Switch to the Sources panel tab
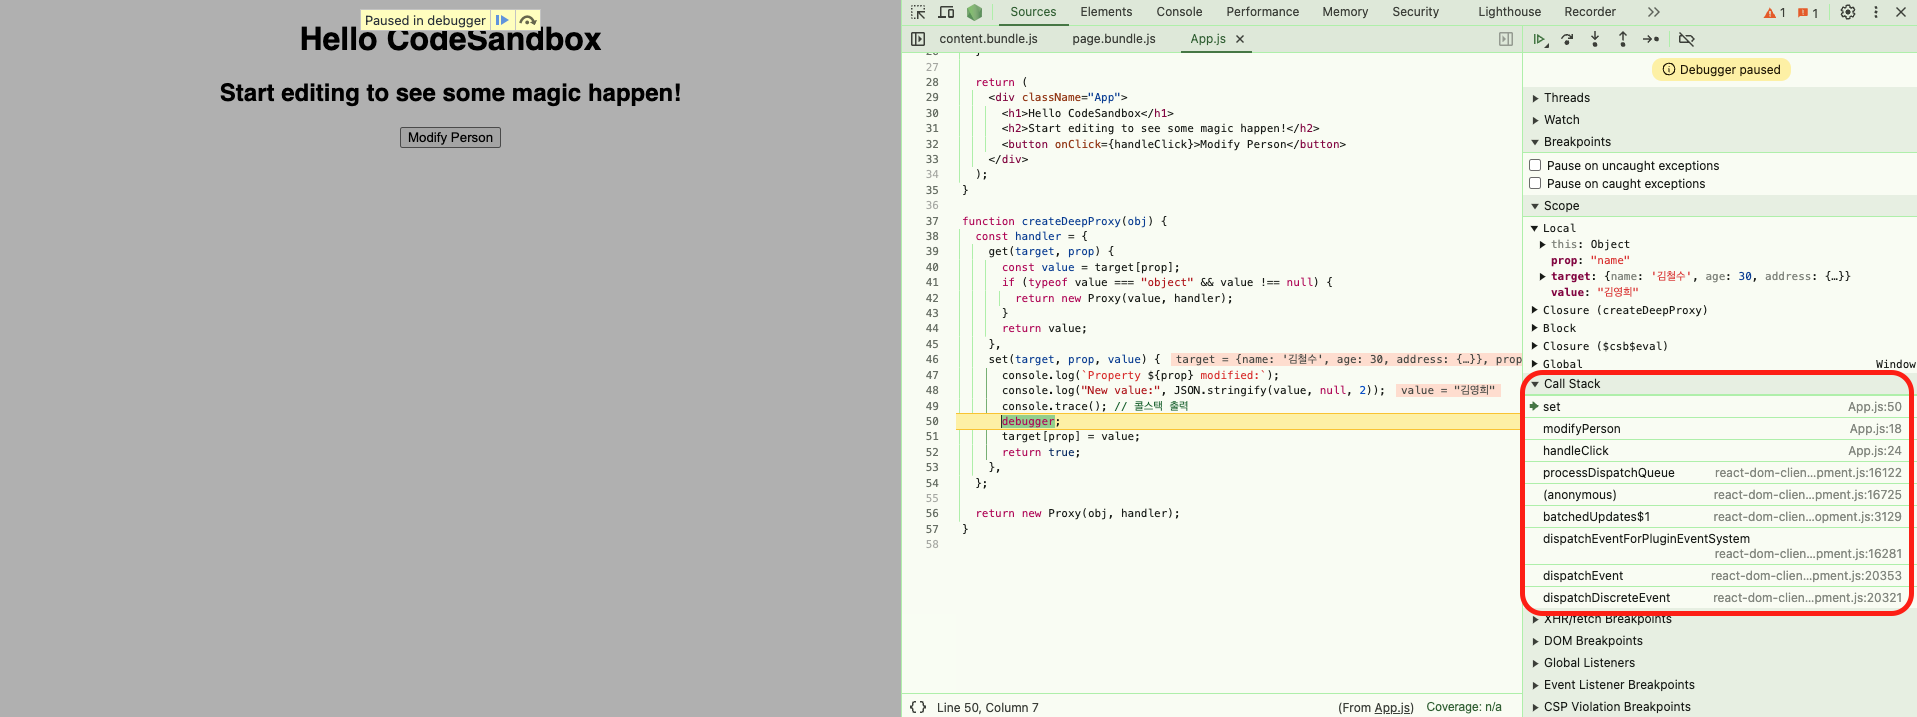1917x717 pixels. pos(1033,12)
